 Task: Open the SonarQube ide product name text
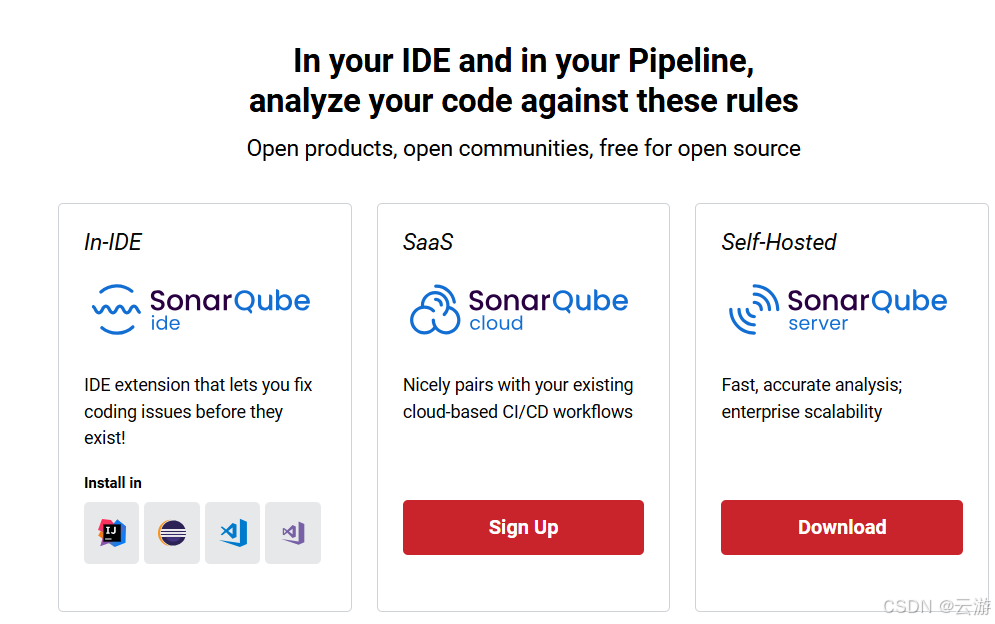230,310
